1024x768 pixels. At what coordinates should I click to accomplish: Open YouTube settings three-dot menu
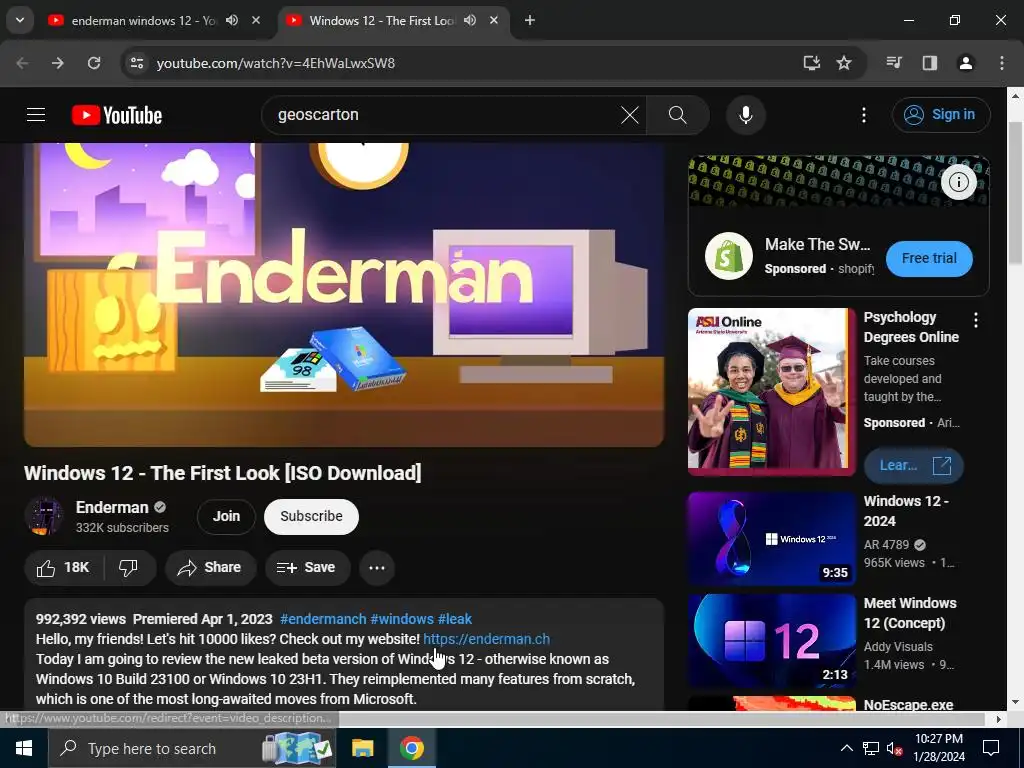[863, 115]
